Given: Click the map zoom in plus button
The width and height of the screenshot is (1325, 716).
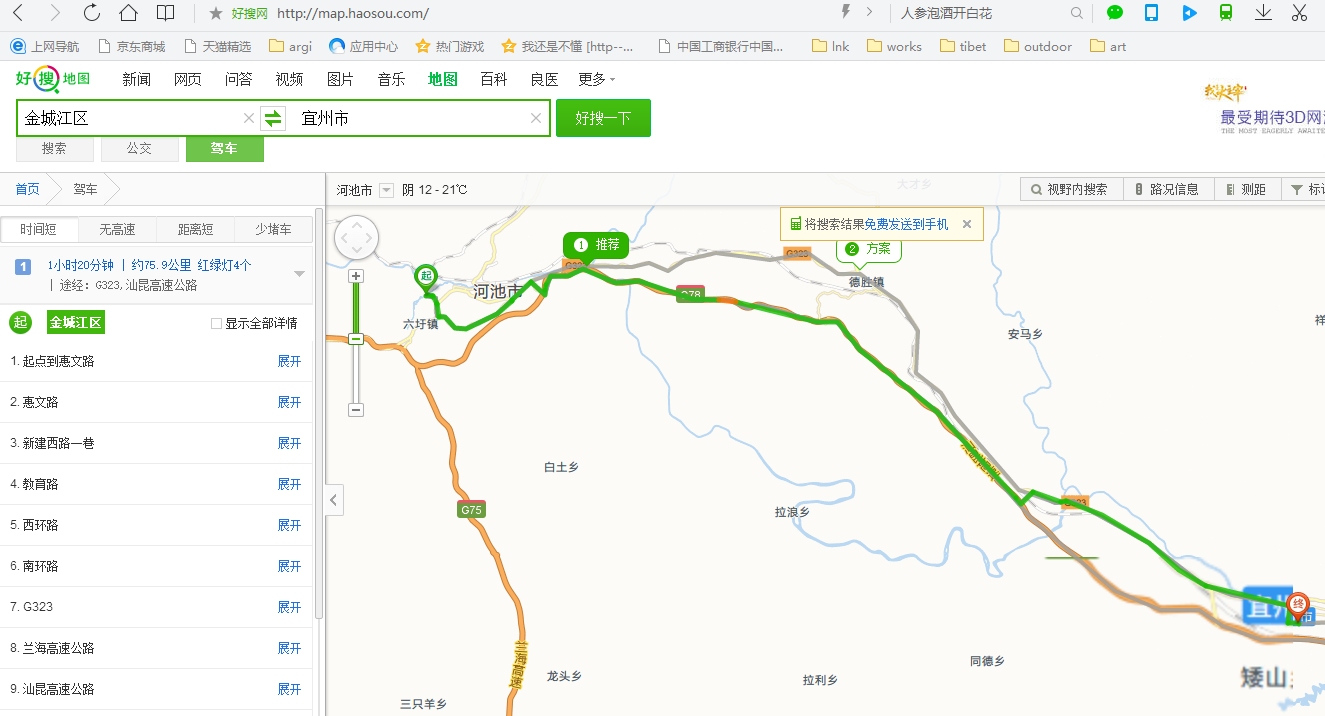Looking at the screenshot, I should tap(356, 276).
